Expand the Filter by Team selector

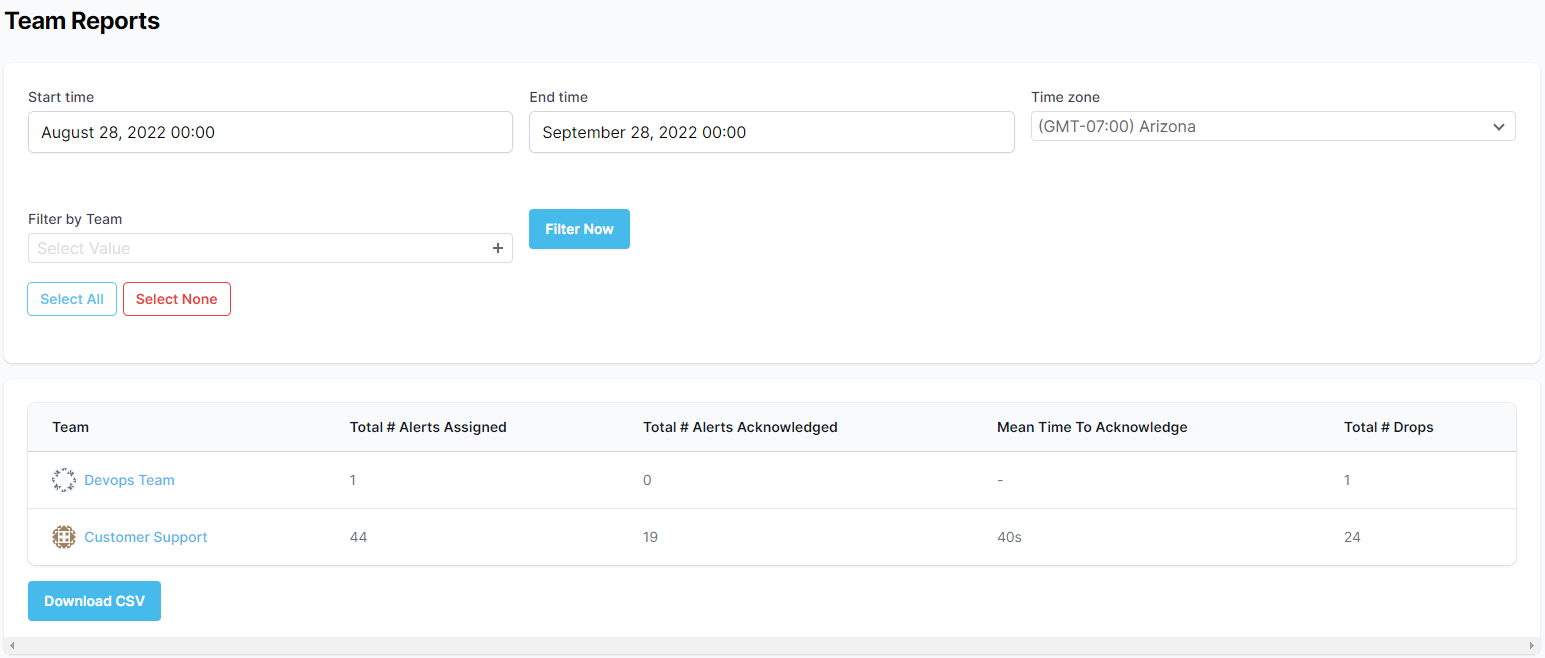[260, 248]
